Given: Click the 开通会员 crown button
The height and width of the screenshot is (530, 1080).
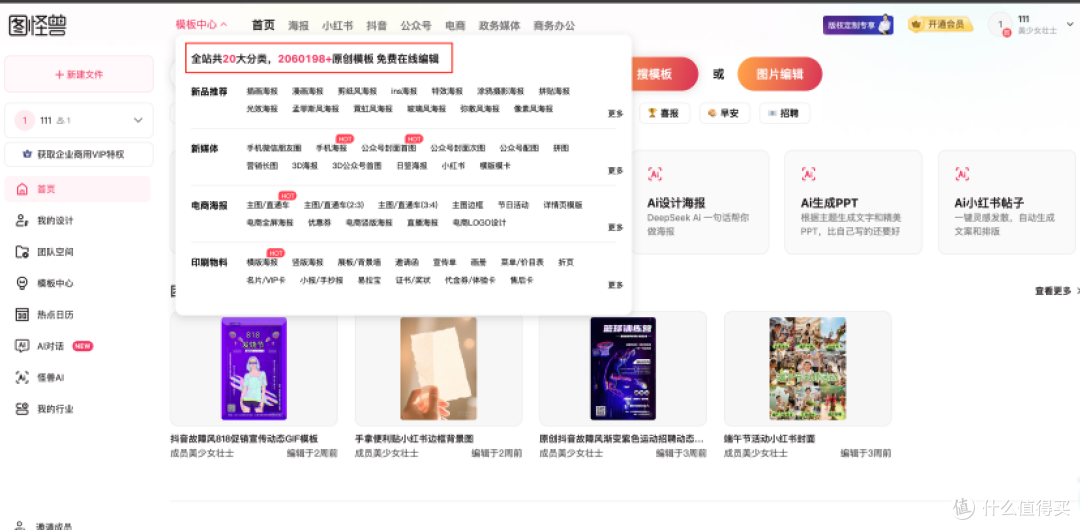Looking at the screenshot, I should tap(940, 25).
